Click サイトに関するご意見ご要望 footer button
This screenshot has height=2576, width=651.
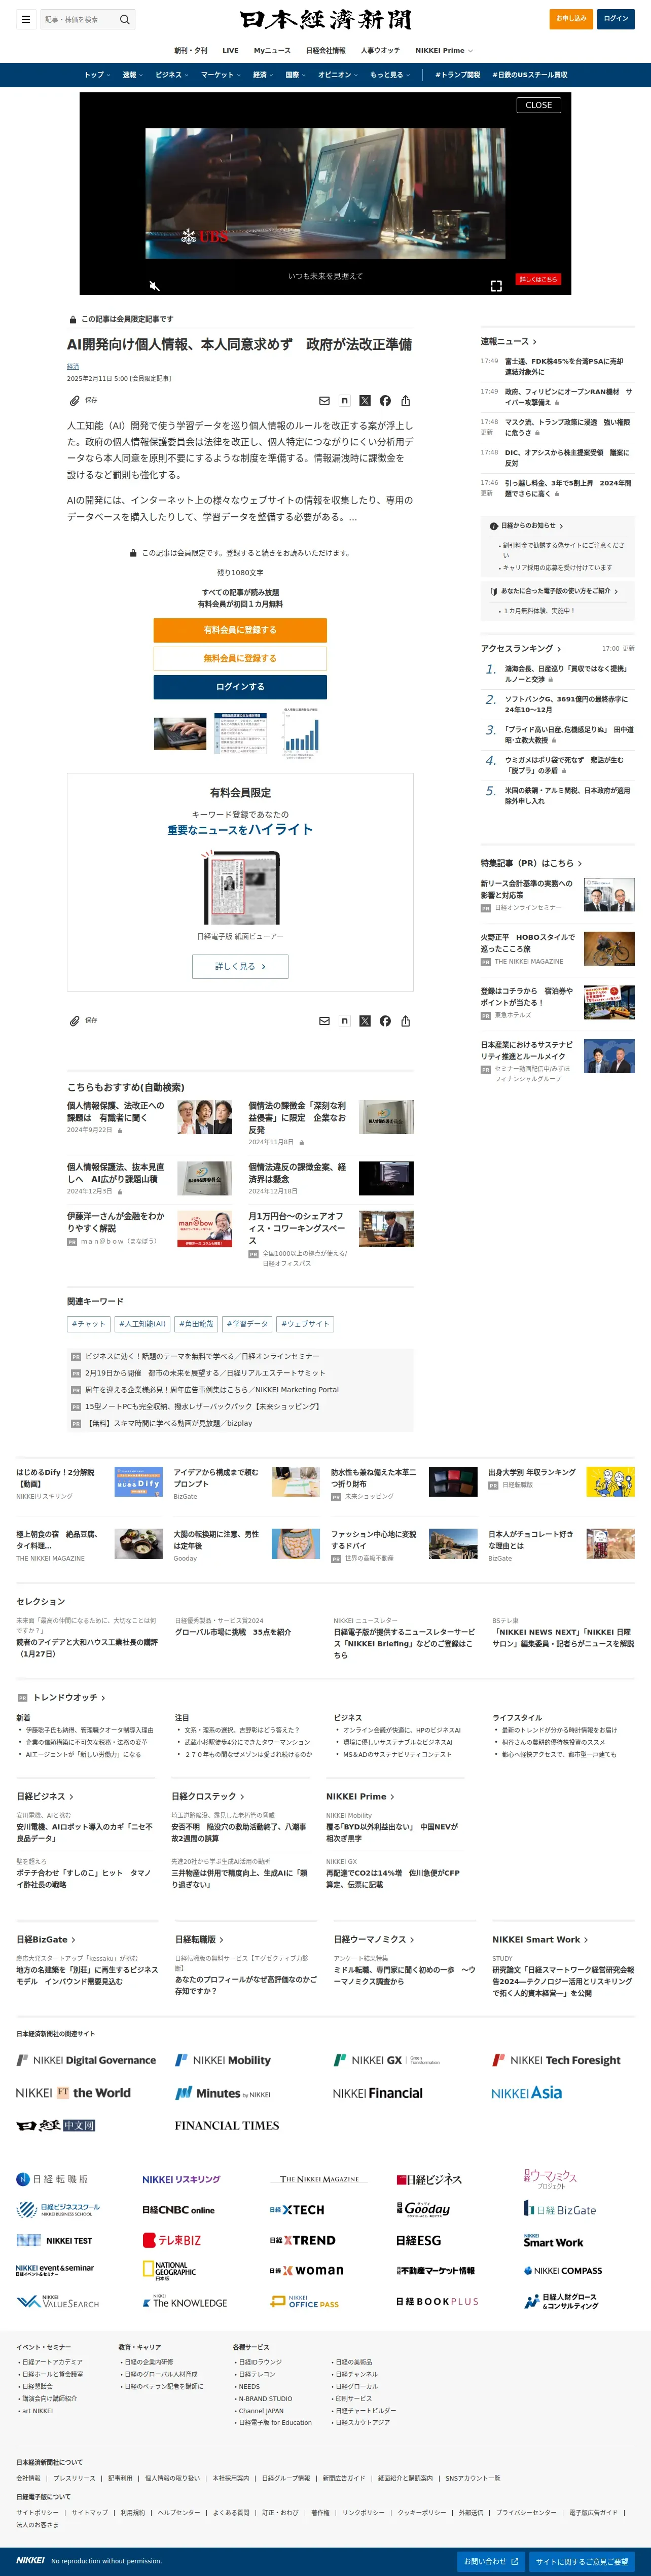coord(582,2561)
